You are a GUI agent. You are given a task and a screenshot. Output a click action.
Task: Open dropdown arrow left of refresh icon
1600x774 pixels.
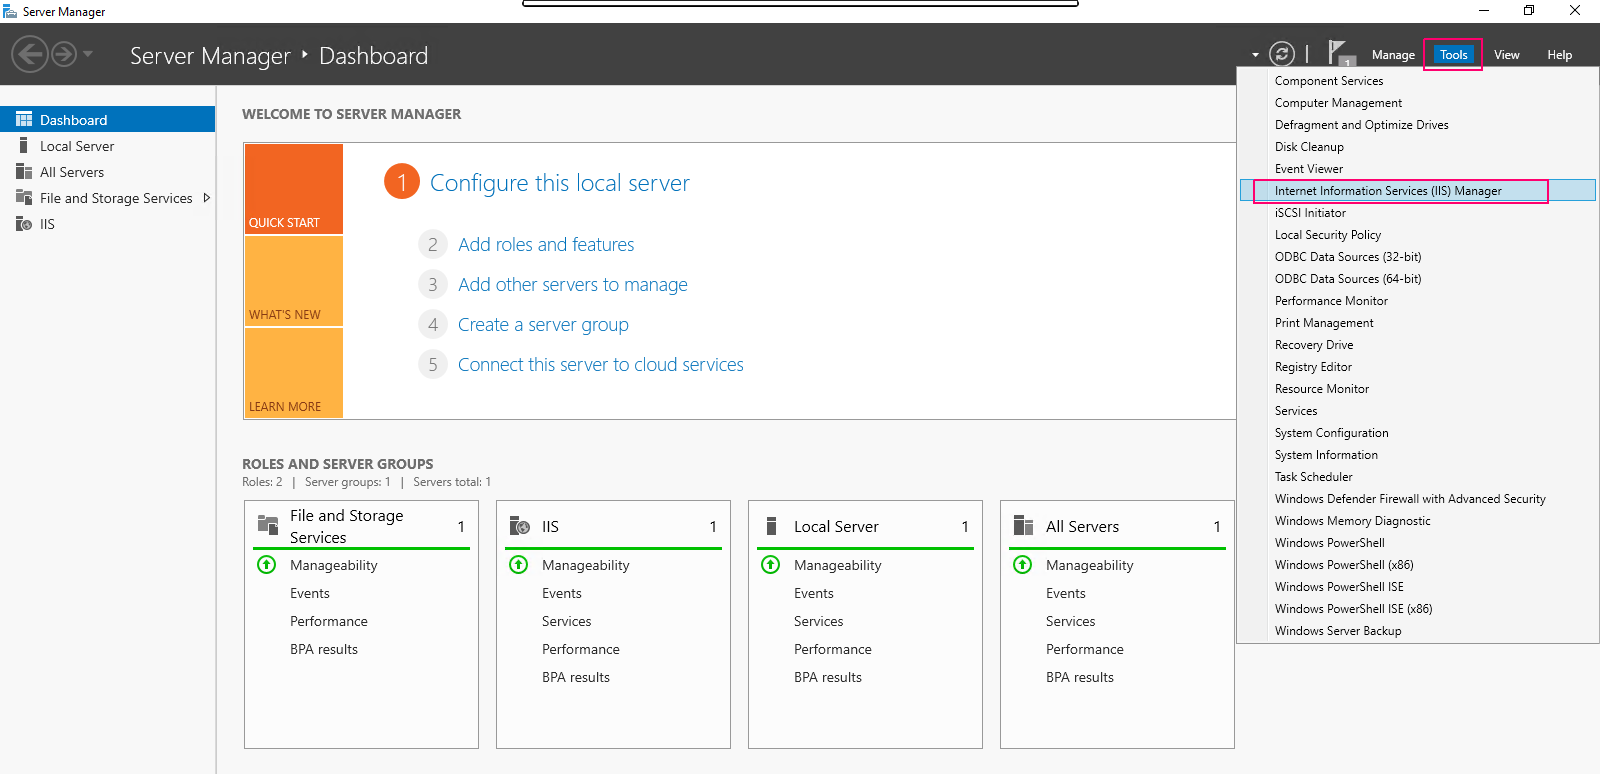click(x=1255, y=55)
